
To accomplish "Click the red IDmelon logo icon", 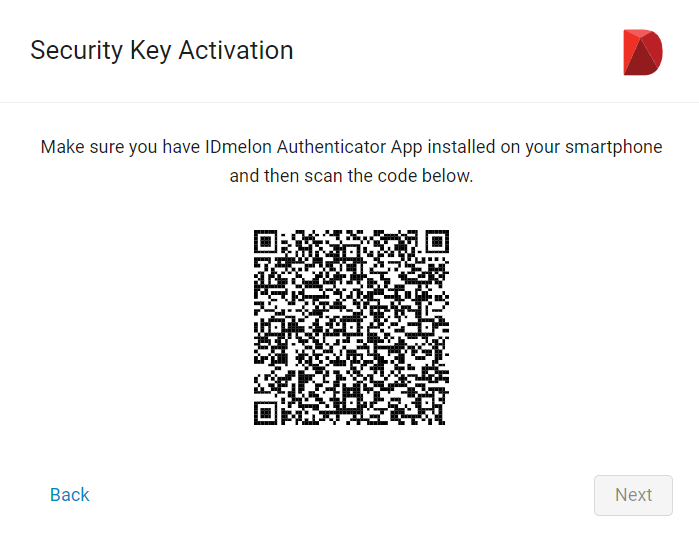I will click(643, 52).
